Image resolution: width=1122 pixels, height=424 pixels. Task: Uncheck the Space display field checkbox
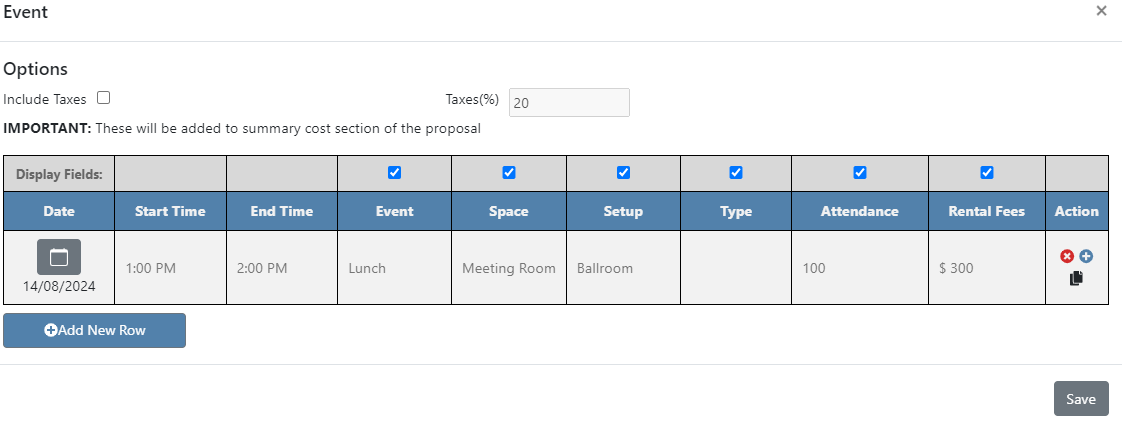pyautogui.click(x=509, y=172)
